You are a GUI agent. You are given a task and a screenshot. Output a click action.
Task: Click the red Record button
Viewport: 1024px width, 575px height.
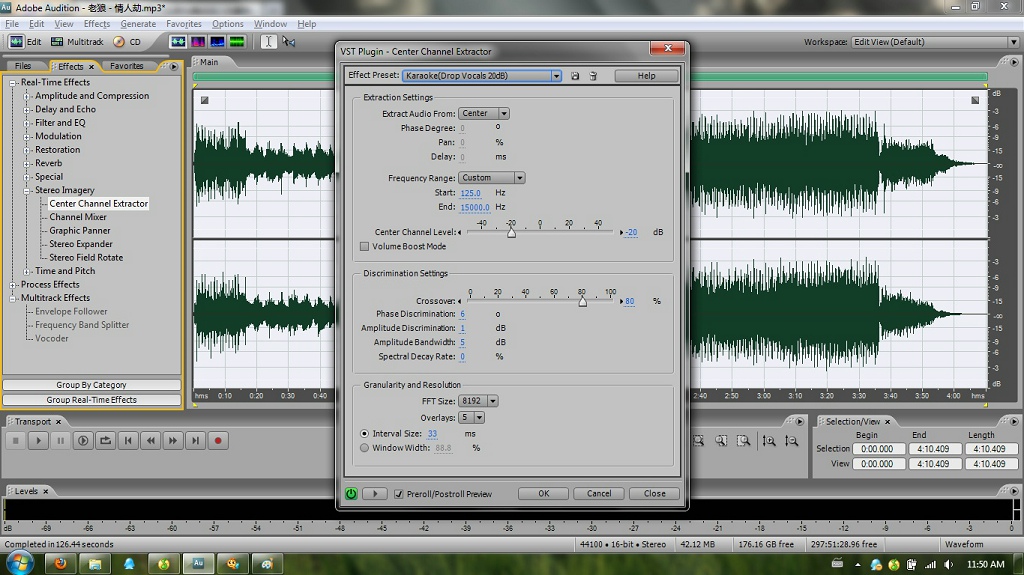coord(218,440)
